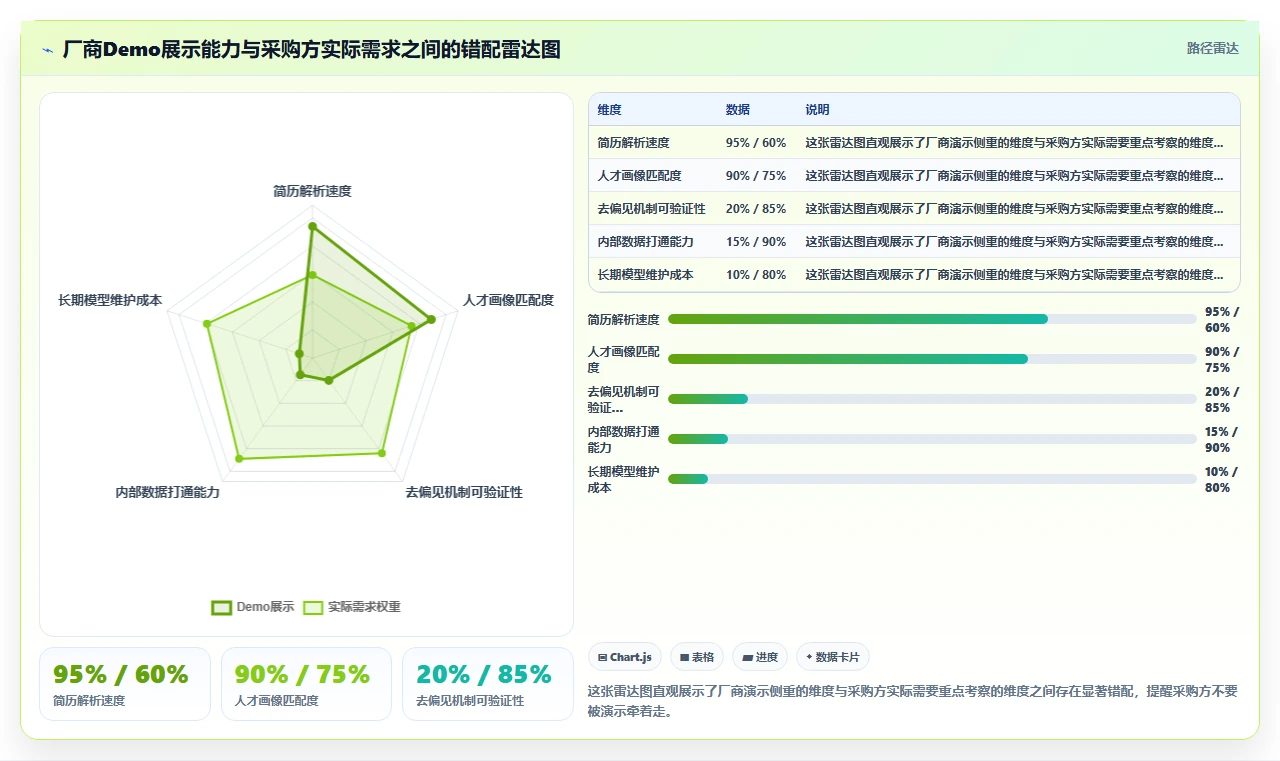Click the chart title heading text
Image resolution: width=1280 pixels, height=761 pixels.
(x=312, y=49)
